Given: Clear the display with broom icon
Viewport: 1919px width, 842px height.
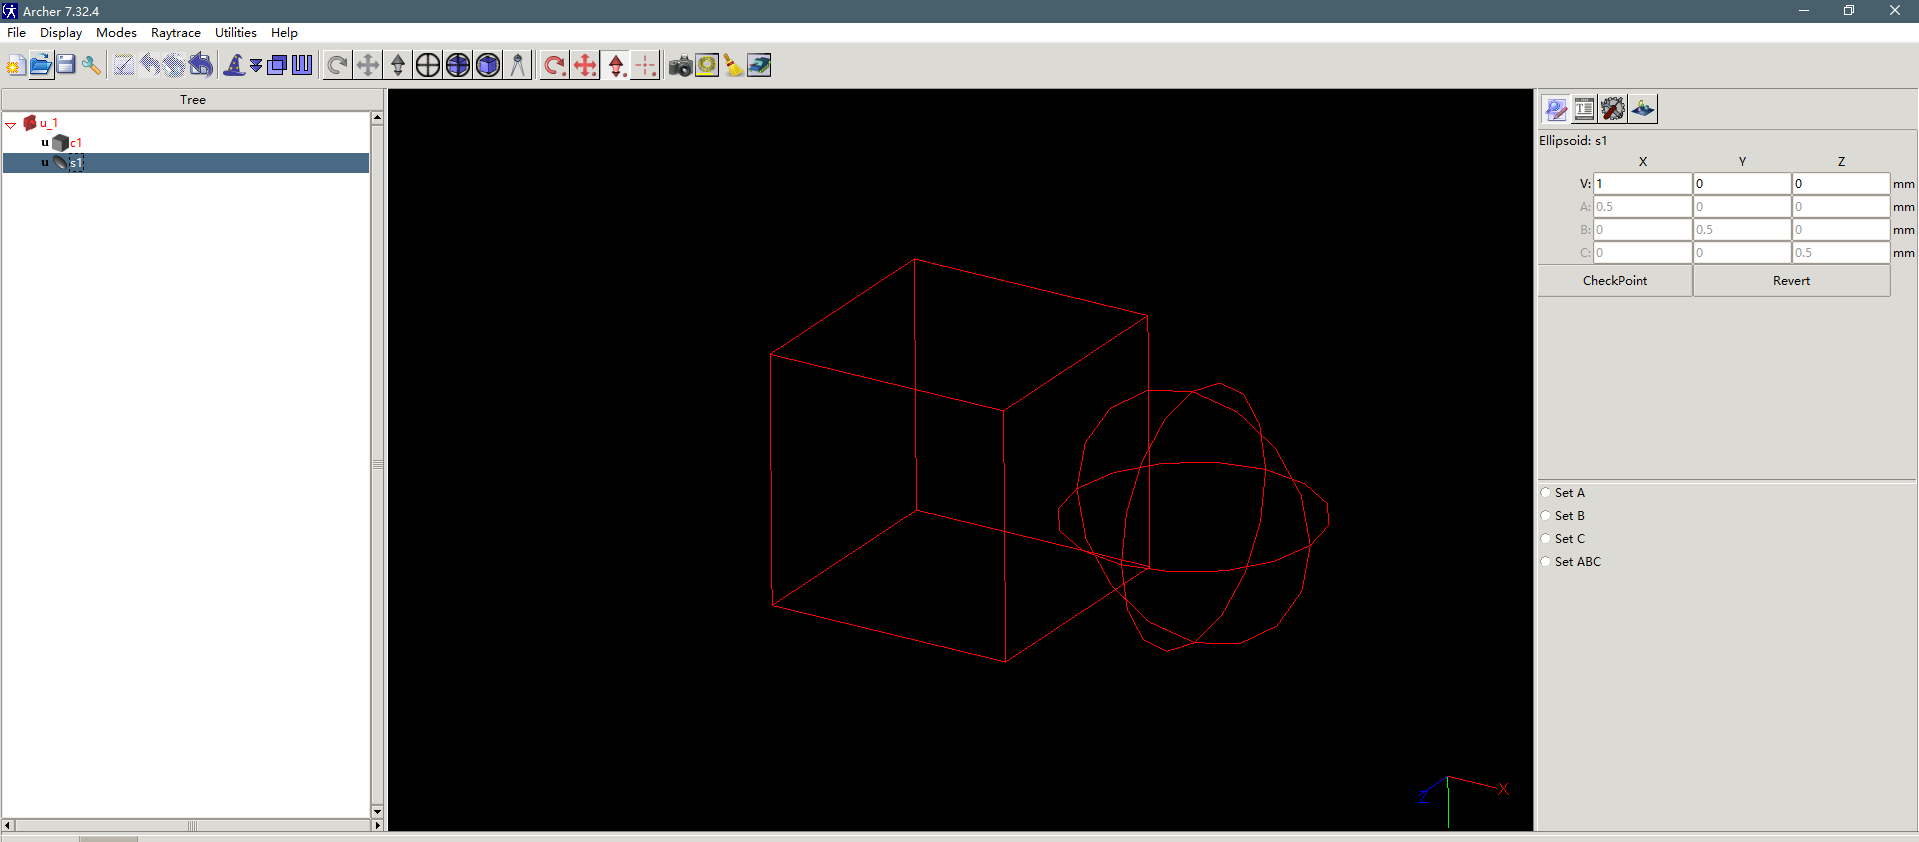Looking at the screenshot, I should click(x=733, y=66).
